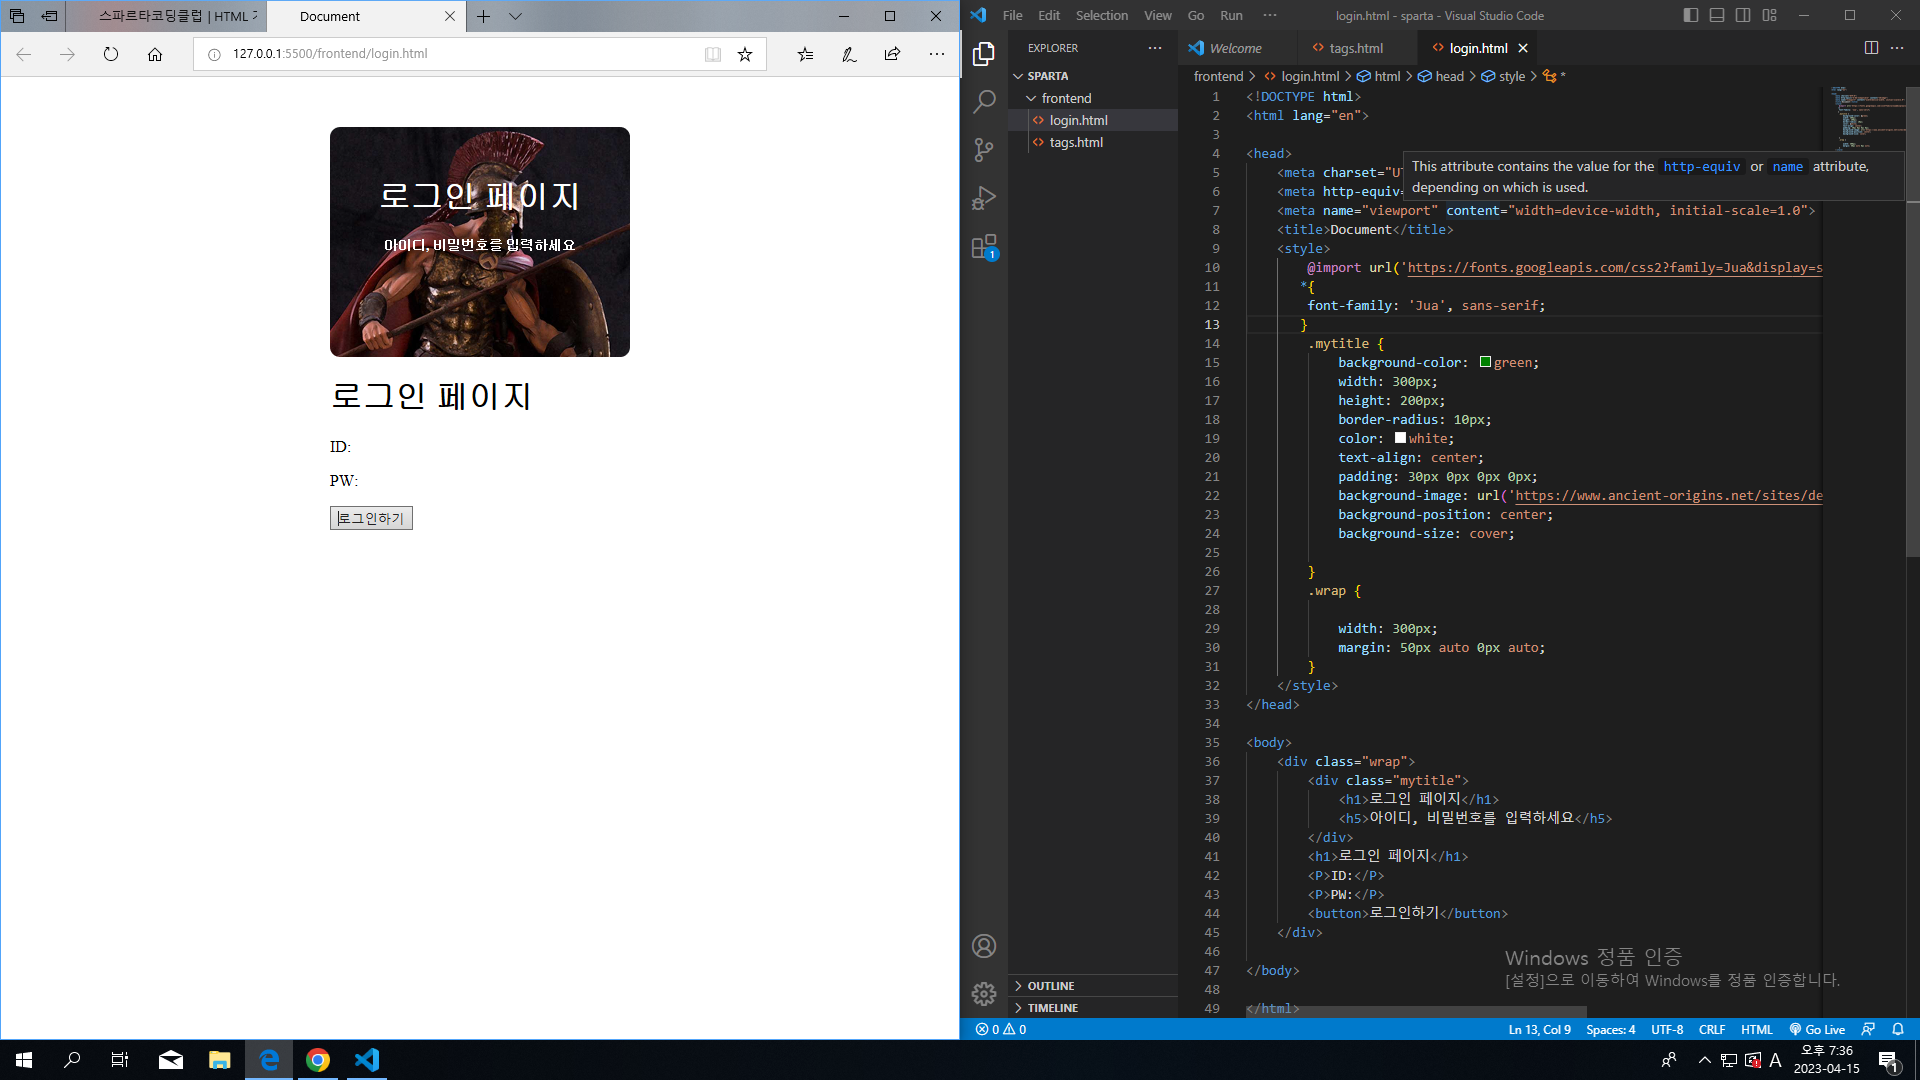Click the green color swatch in CSS

[x=1485, y=362]
